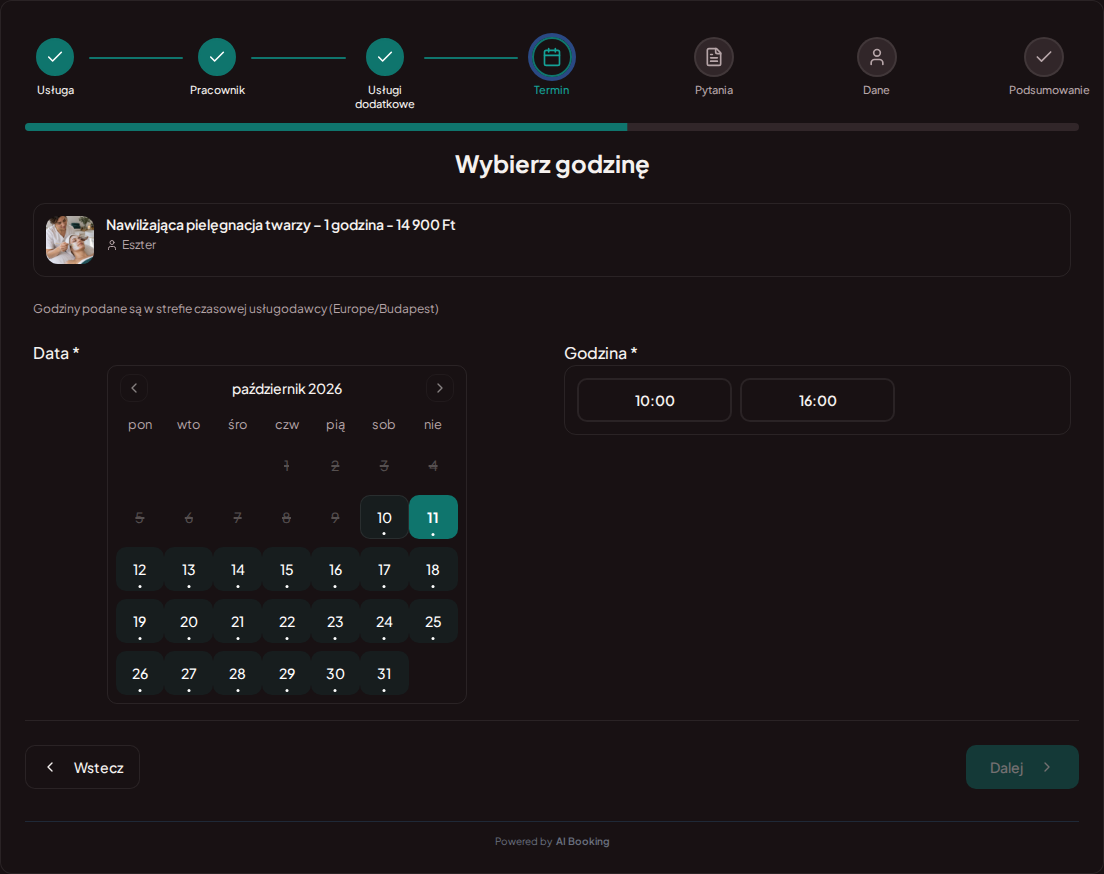Viewport: 1104px width, 874px height.
Task: Click the facial treatment service thumbnail
Action: click(70, 240)
